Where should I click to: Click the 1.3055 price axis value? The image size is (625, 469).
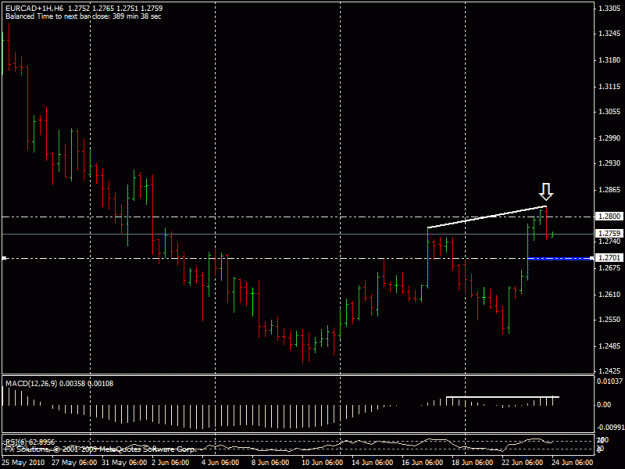click(x=609, y=112)
